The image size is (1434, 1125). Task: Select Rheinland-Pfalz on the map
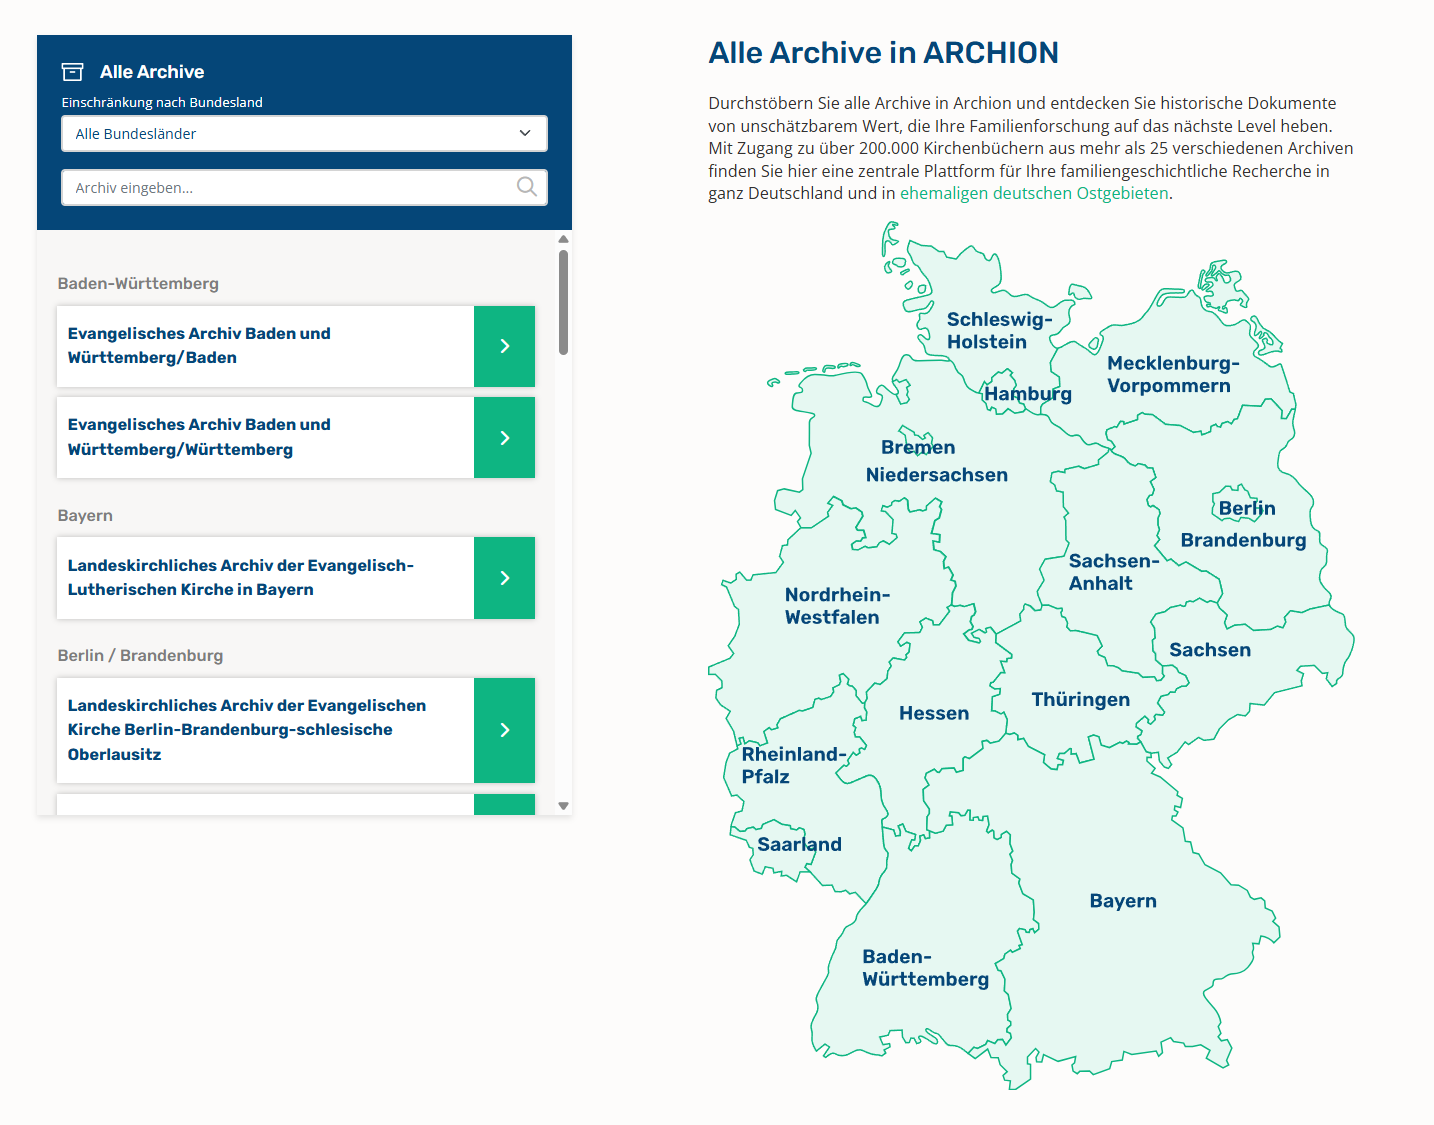pos(793,765)
